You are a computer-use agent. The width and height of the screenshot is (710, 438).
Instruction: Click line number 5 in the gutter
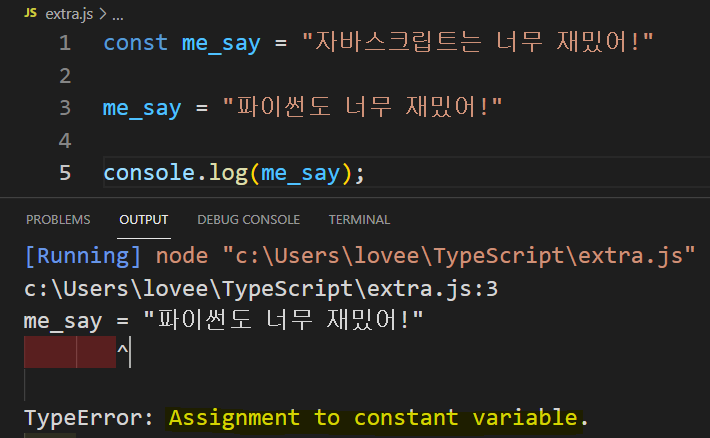coord(65,173)
